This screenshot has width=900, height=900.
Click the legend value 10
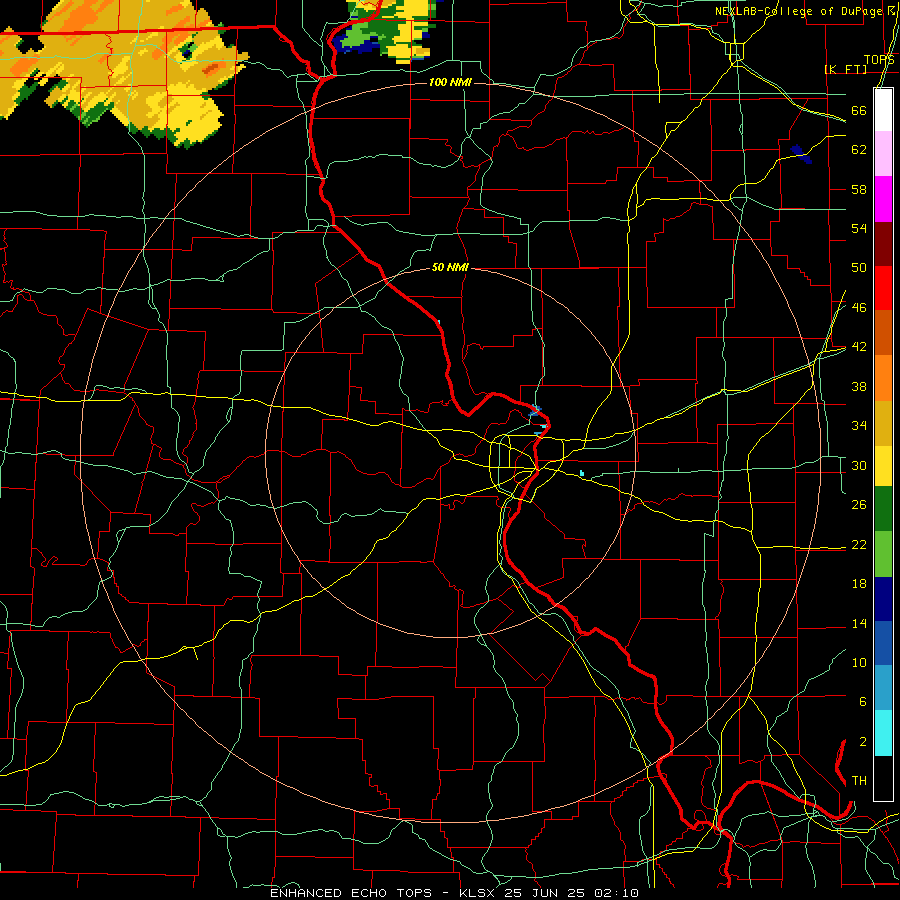pyautogui.click(x=859, y=662)
